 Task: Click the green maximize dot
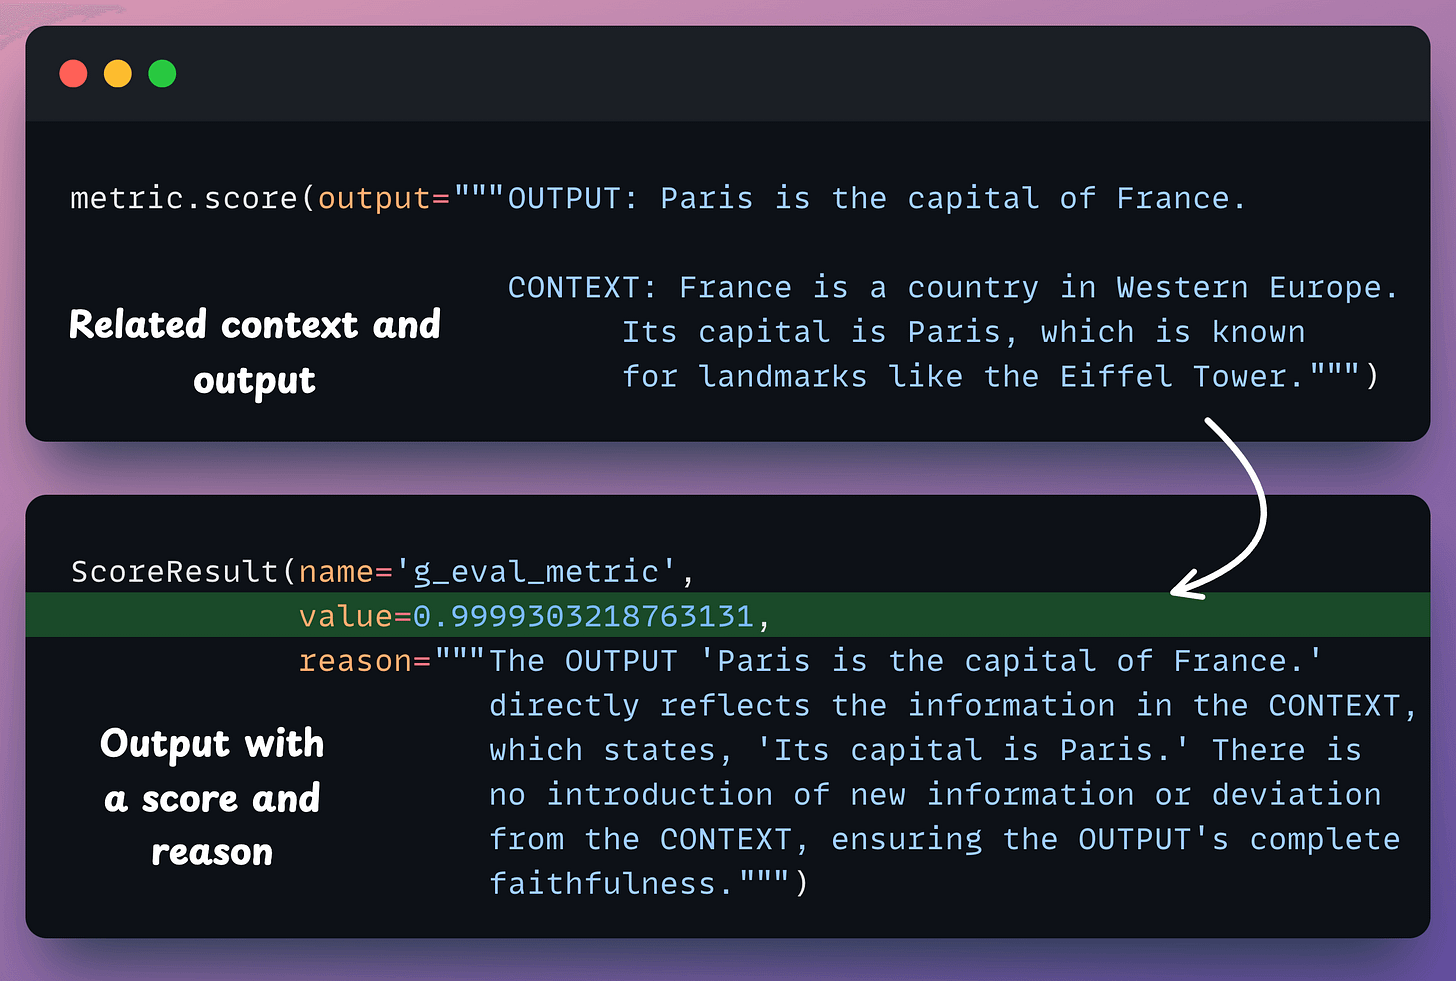pyautogui.click(x=162, y=74)
